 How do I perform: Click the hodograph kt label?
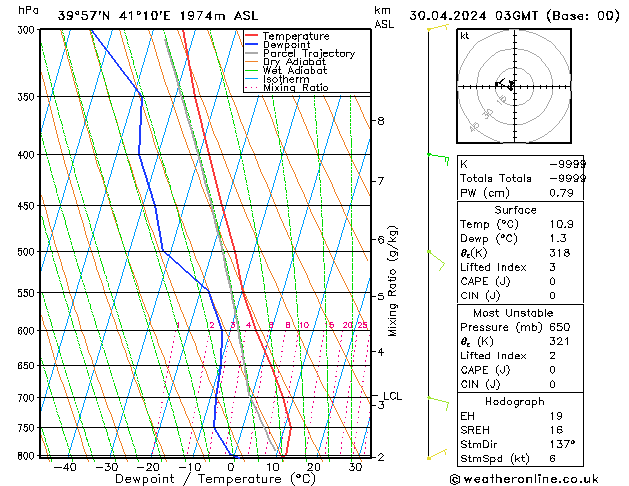tap(465, 36)
